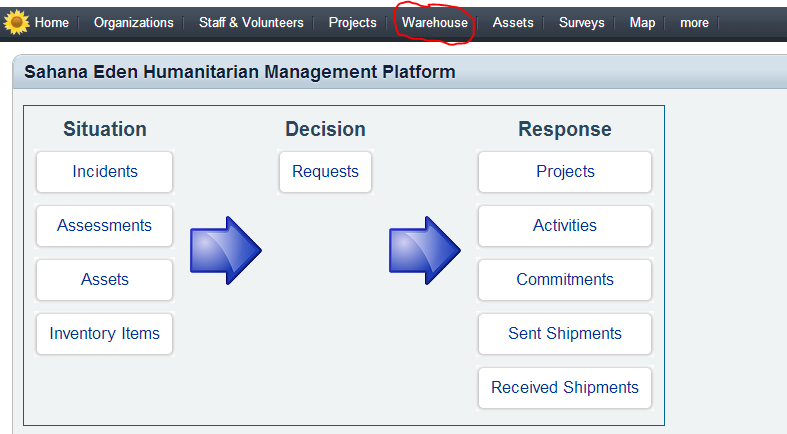View Sent Shipments
This screenshot has height=434, width=787.
[x=565, y=334]
